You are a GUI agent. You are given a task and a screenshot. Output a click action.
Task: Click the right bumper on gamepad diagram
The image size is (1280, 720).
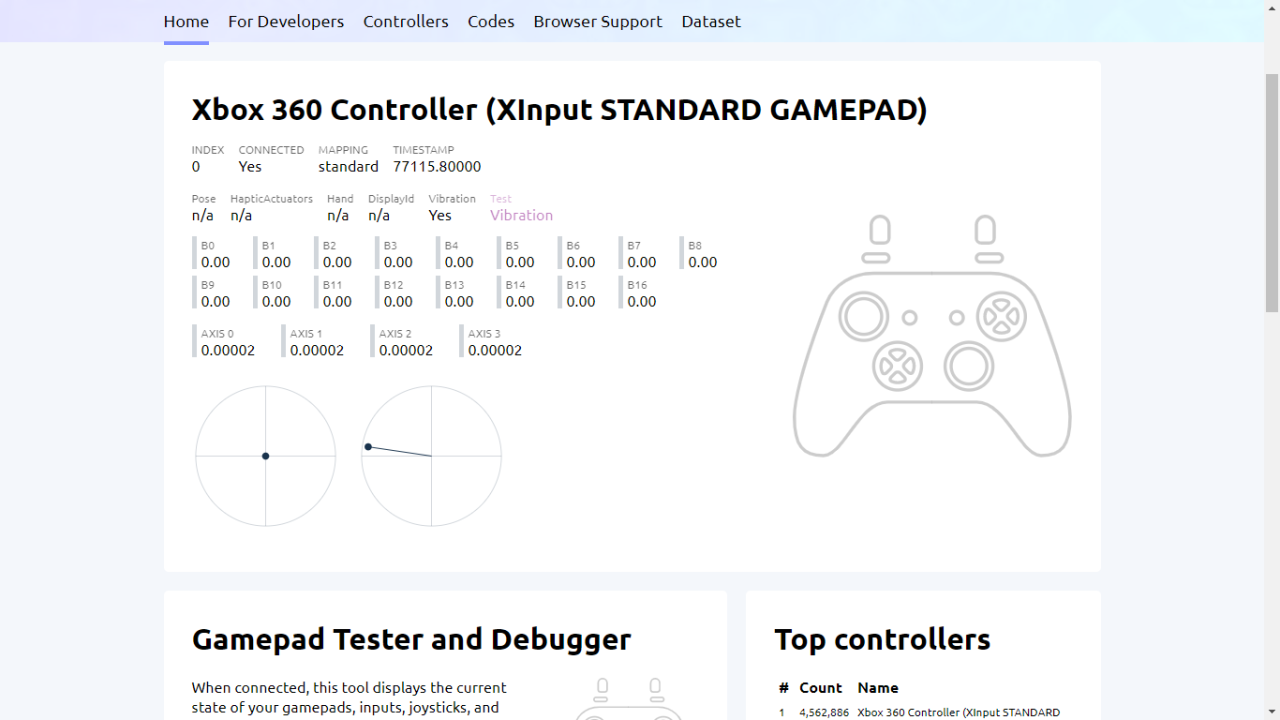point(989,258)
